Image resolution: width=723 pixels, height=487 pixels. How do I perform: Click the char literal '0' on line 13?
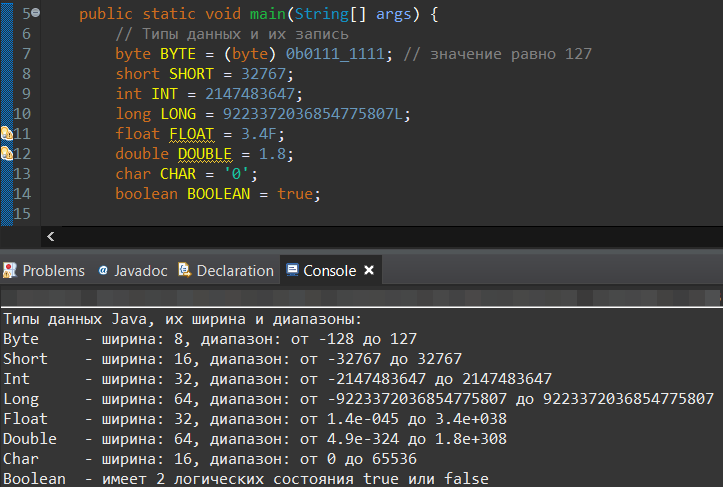click(x=236, y=173)
